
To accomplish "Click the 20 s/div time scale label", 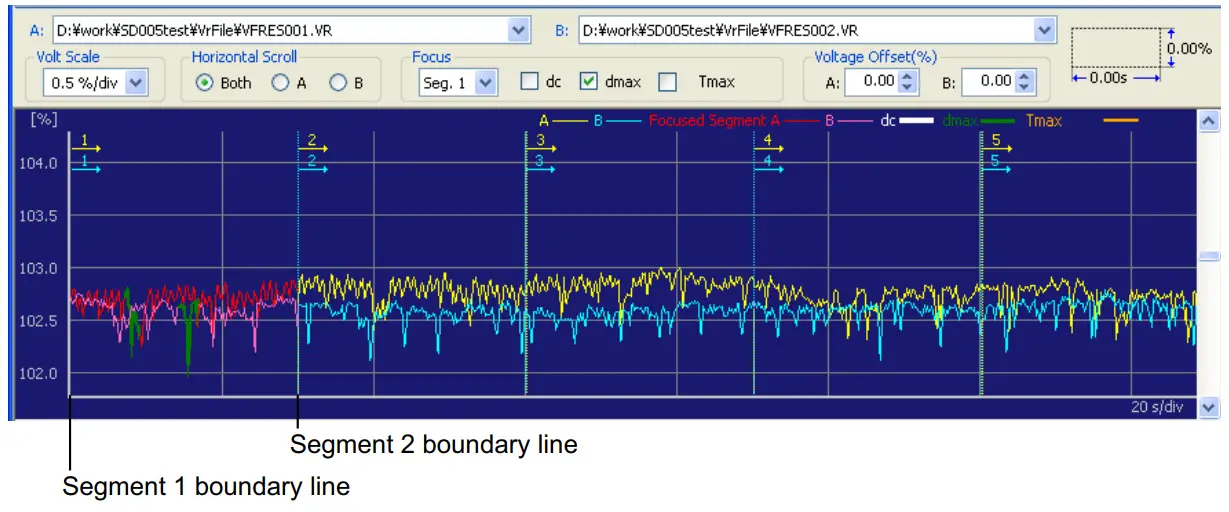I will coord(1158,407).
